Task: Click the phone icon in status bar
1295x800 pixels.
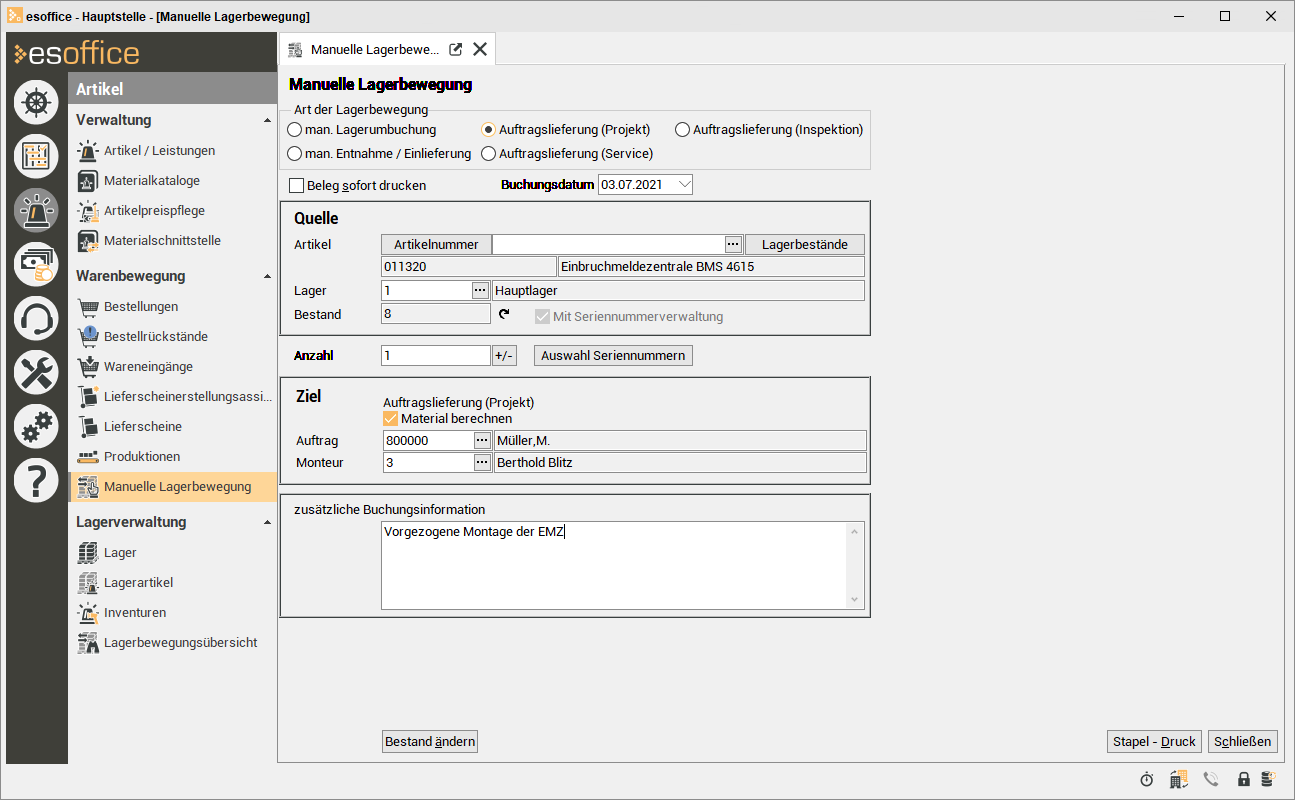Action: (1211, 779)
